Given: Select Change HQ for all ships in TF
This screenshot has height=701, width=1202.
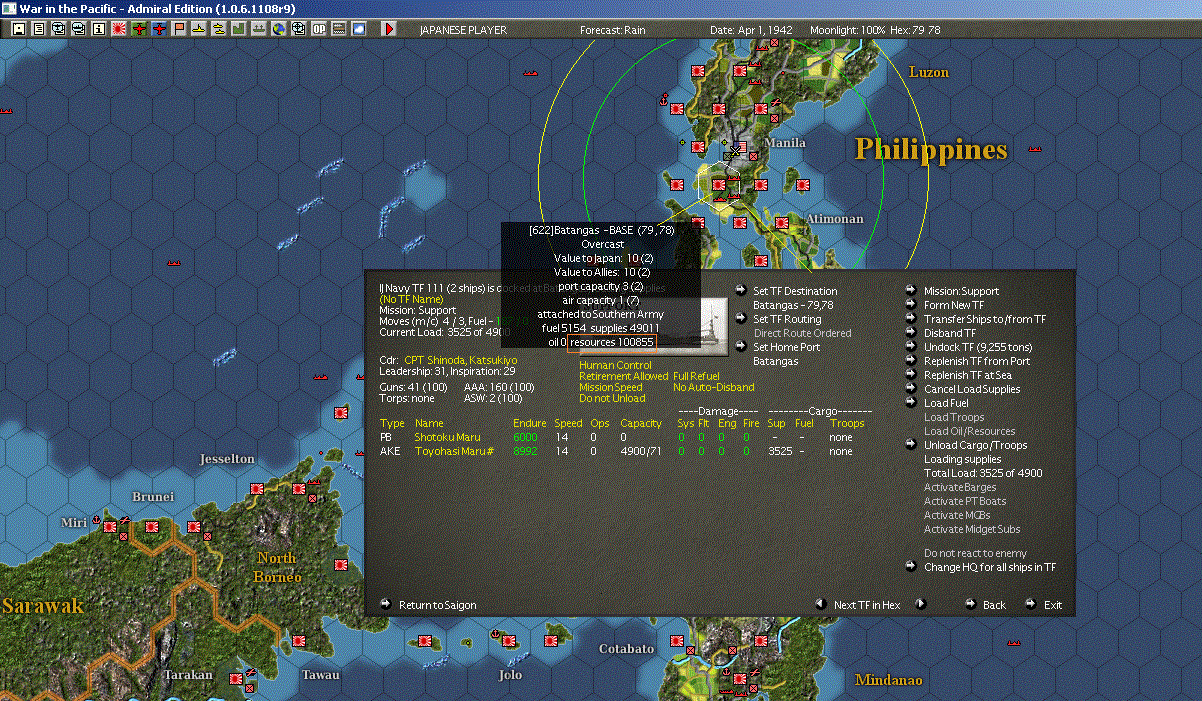Looking at the screenshot, I should pyautogui.click(x=990, y=567).
